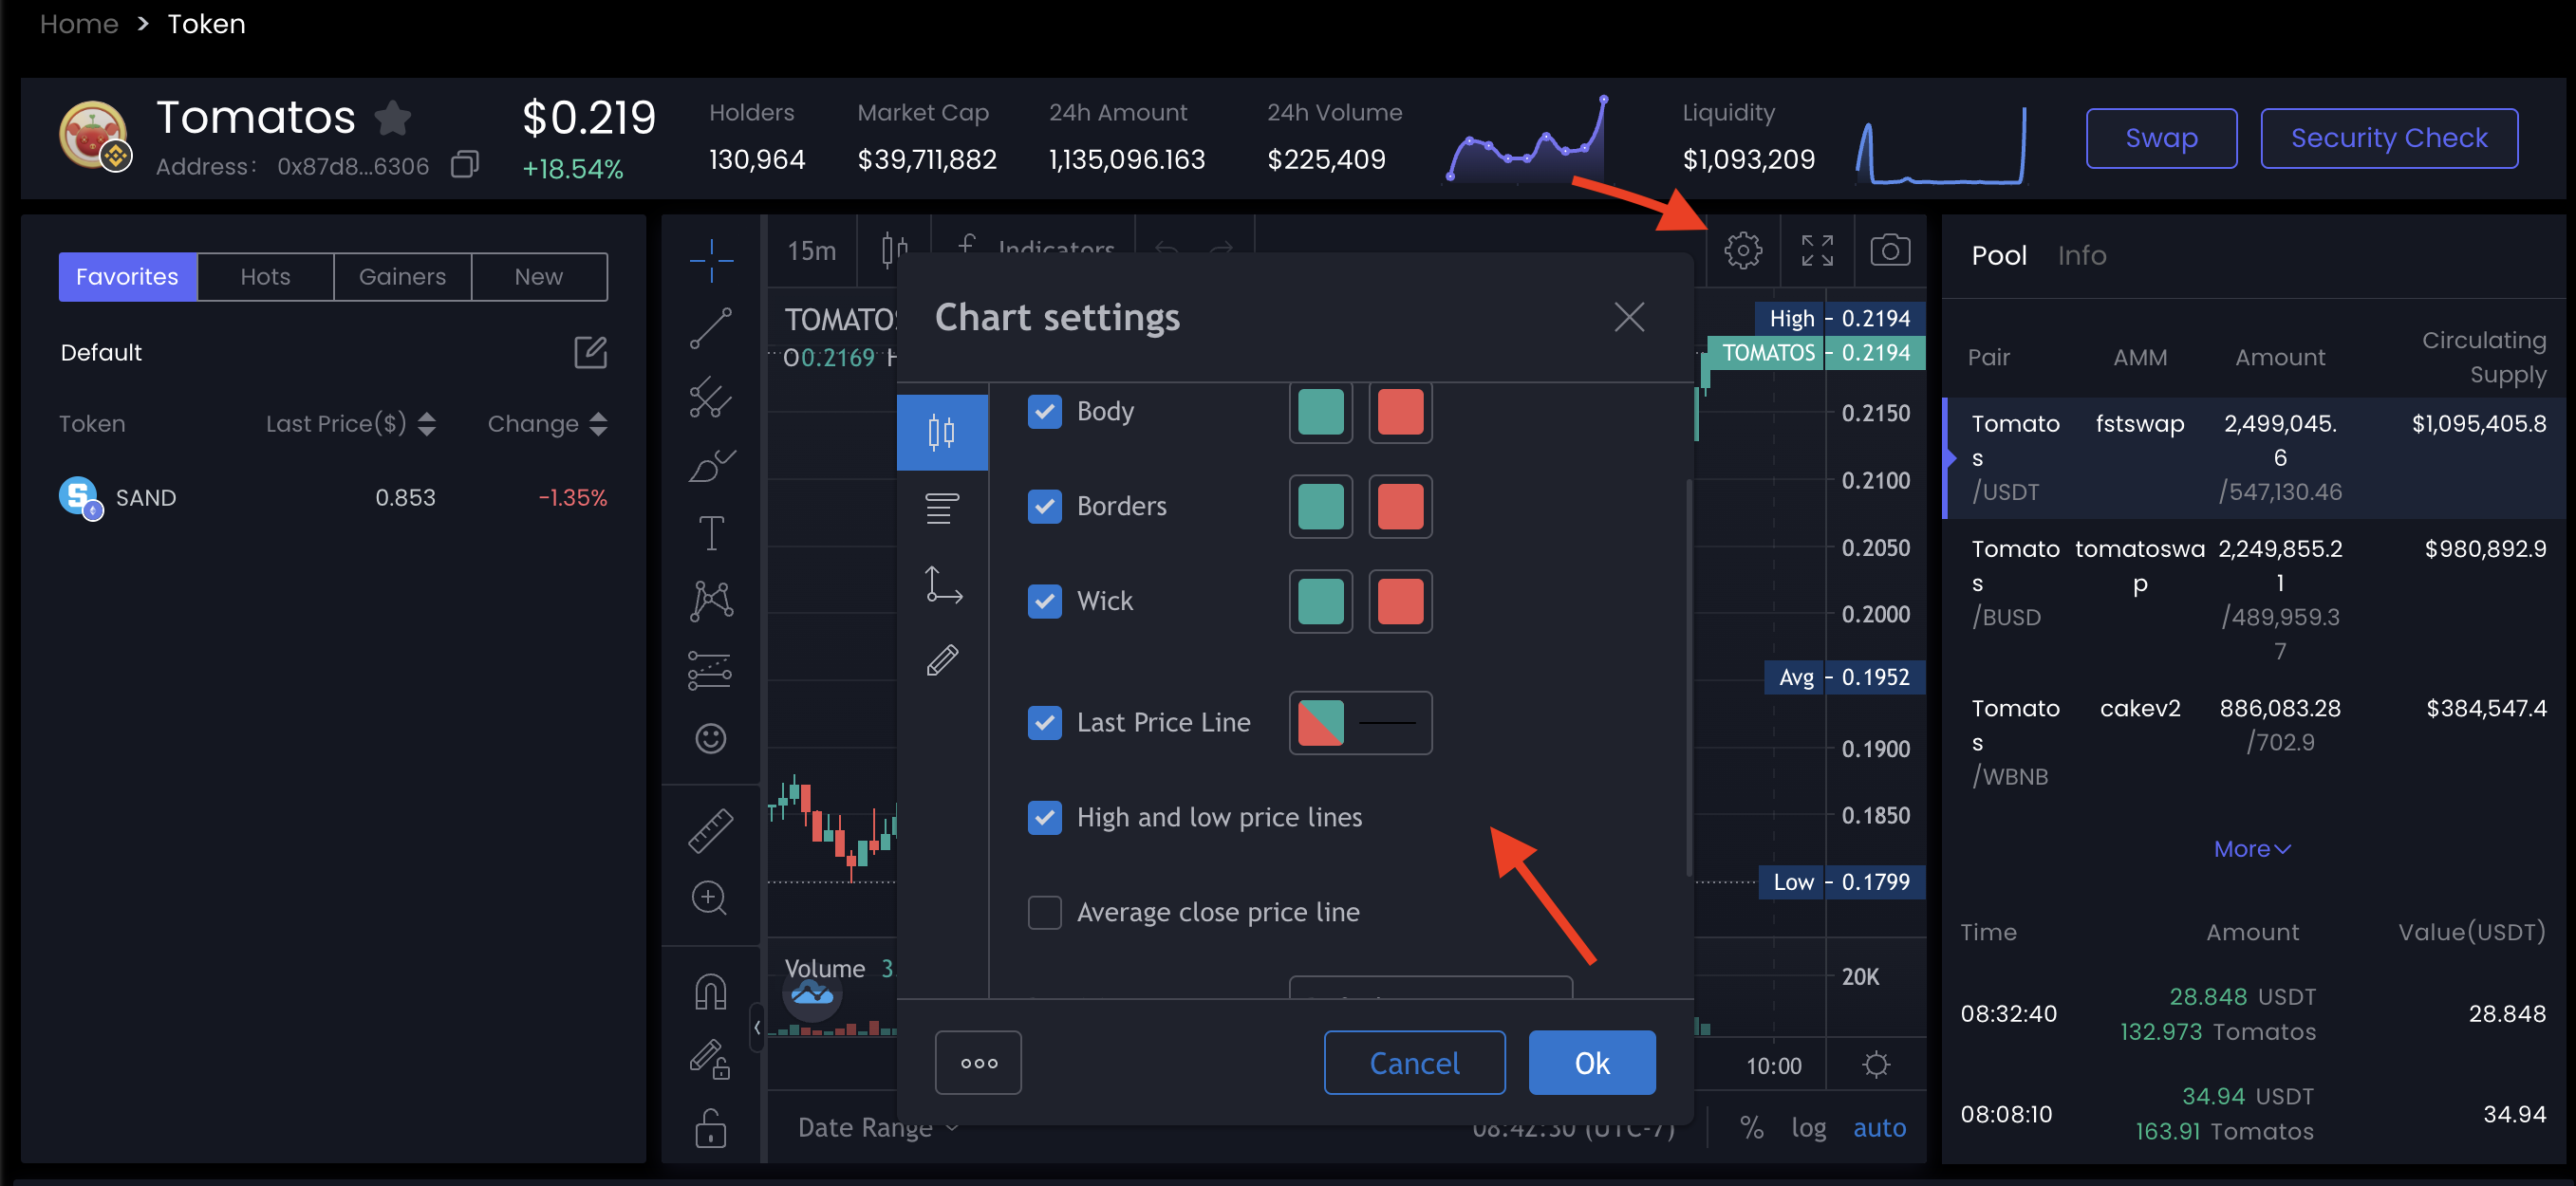
Task: Click the fullscreen chart icon
Action: (1816, 250)
